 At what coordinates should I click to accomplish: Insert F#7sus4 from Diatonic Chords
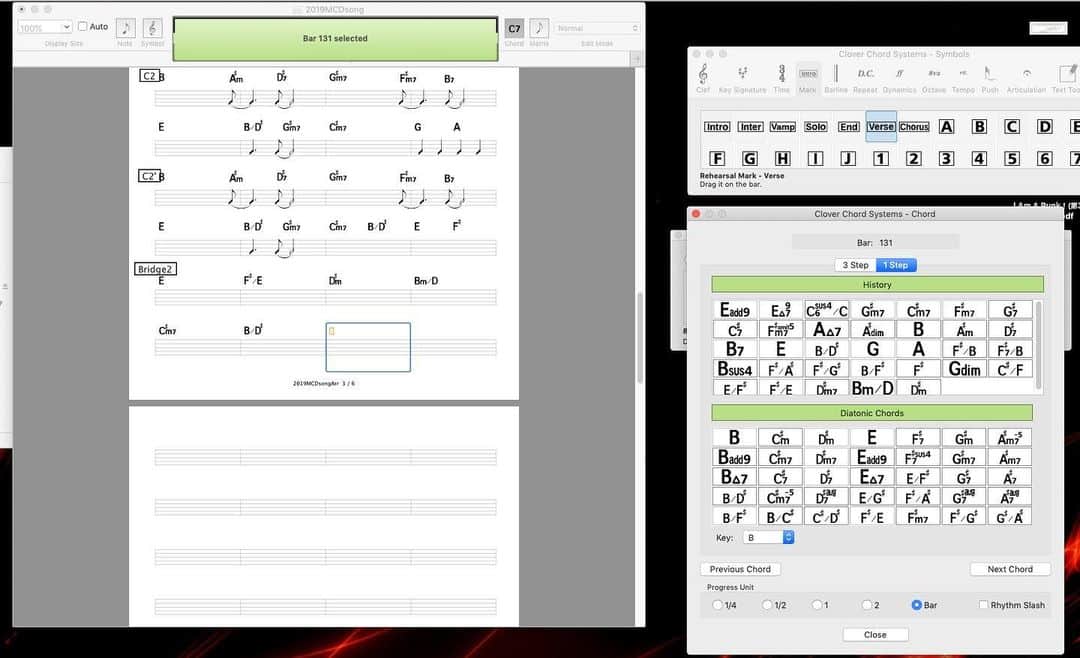[917, 457]
